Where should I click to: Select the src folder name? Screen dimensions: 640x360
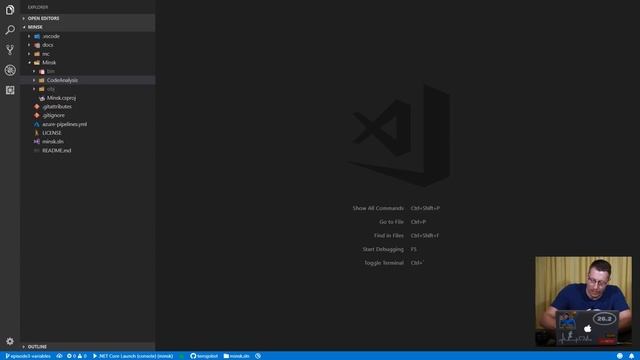(46, 54)
